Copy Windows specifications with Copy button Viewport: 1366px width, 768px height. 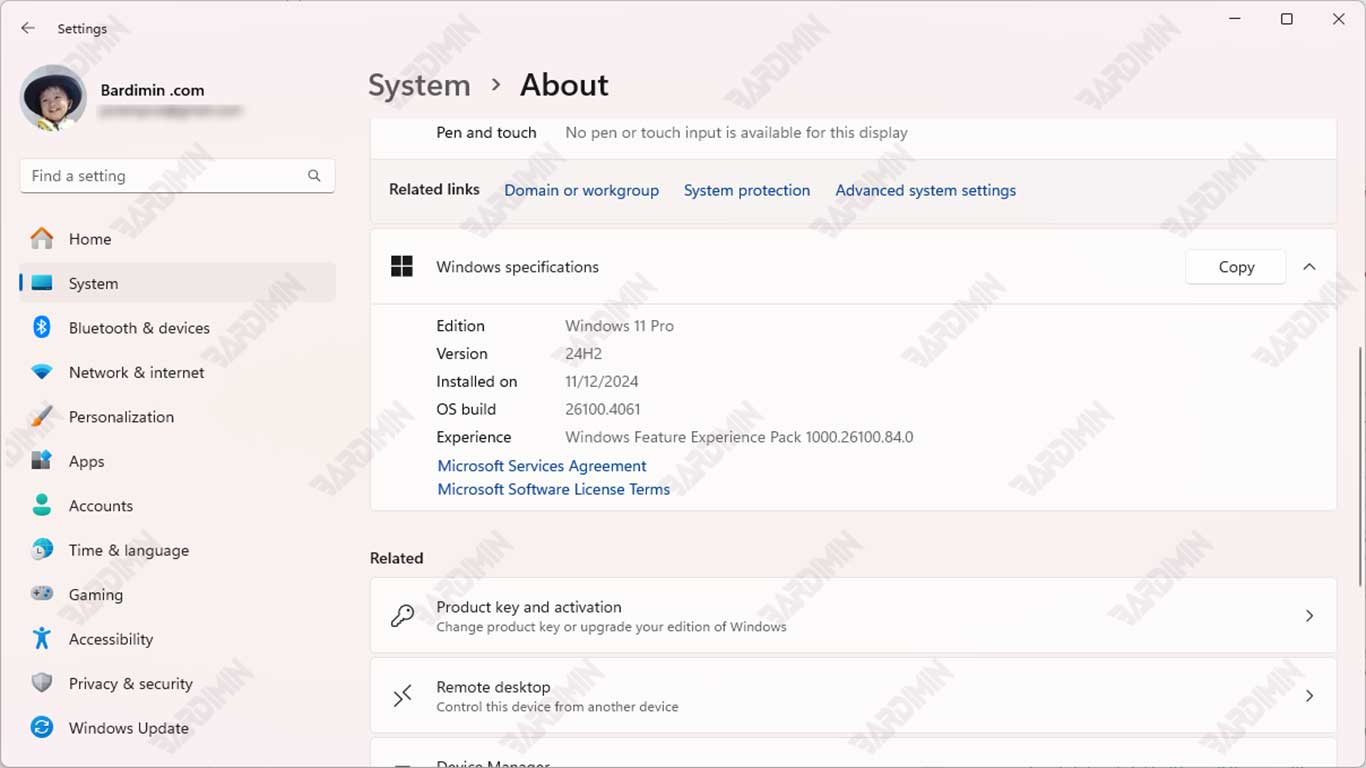tap(1235, 267)
